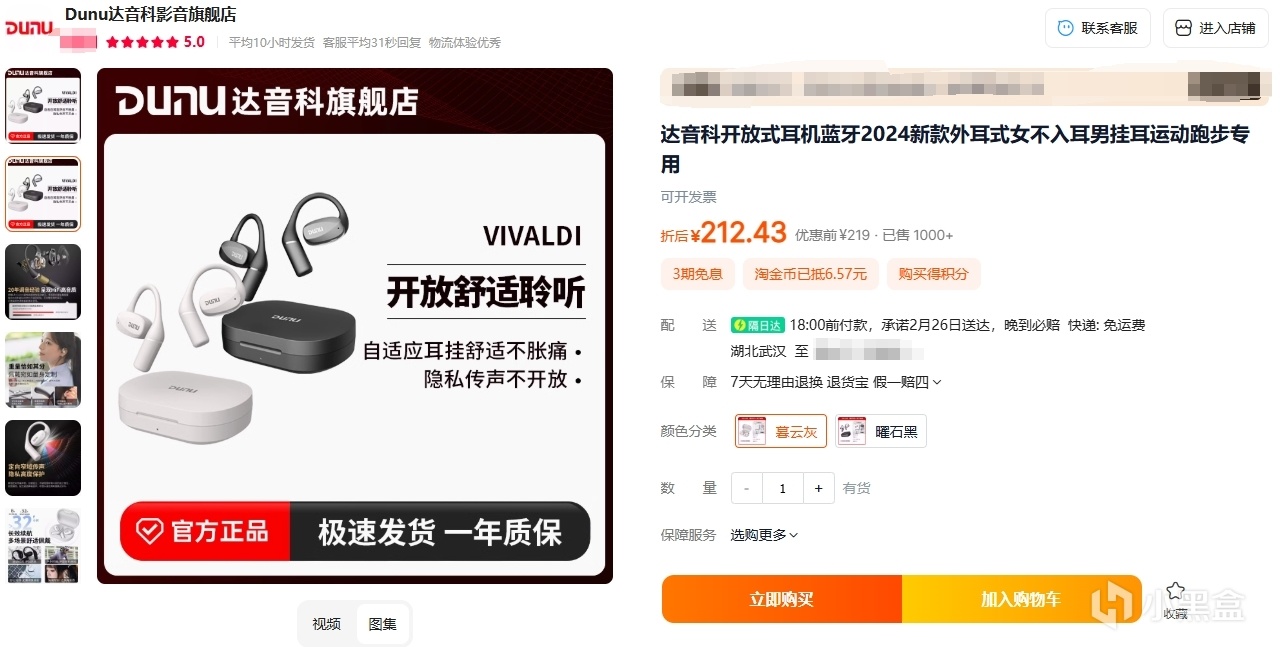Screen dimensions: 1282x647
Task: Click the enter-store shop icon
Action: coord(1184,28)
